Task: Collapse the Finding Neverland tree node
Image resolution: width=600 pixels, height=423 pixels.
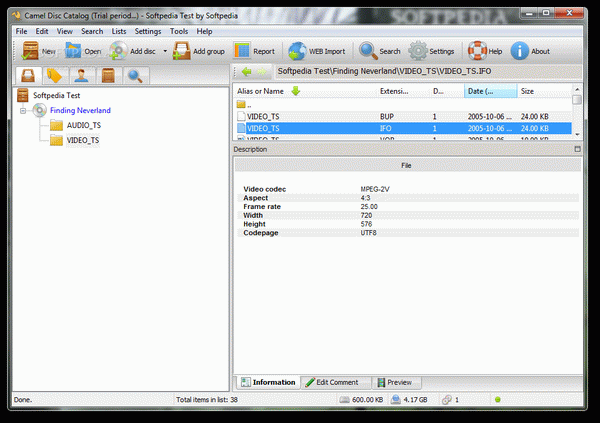Action: 22,110
